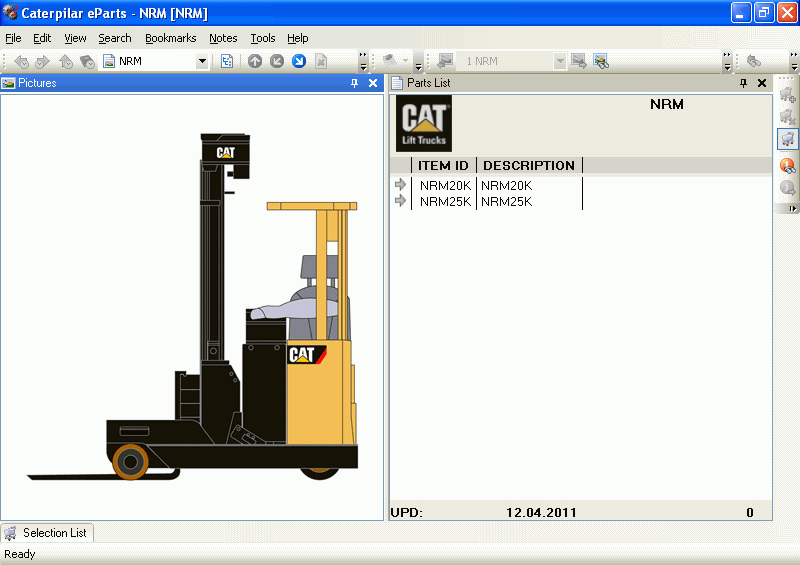Click the gray up arrow circle icon
The image size is (800, 565).
click(255, 61)
